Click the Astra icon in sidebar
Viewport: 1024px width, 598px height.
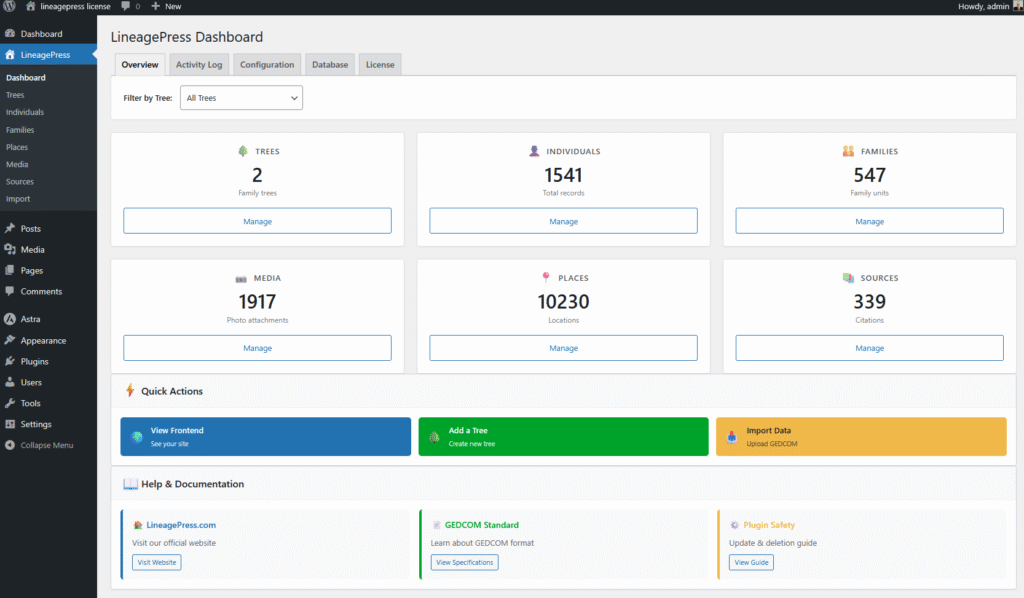(x=10, y=320)
